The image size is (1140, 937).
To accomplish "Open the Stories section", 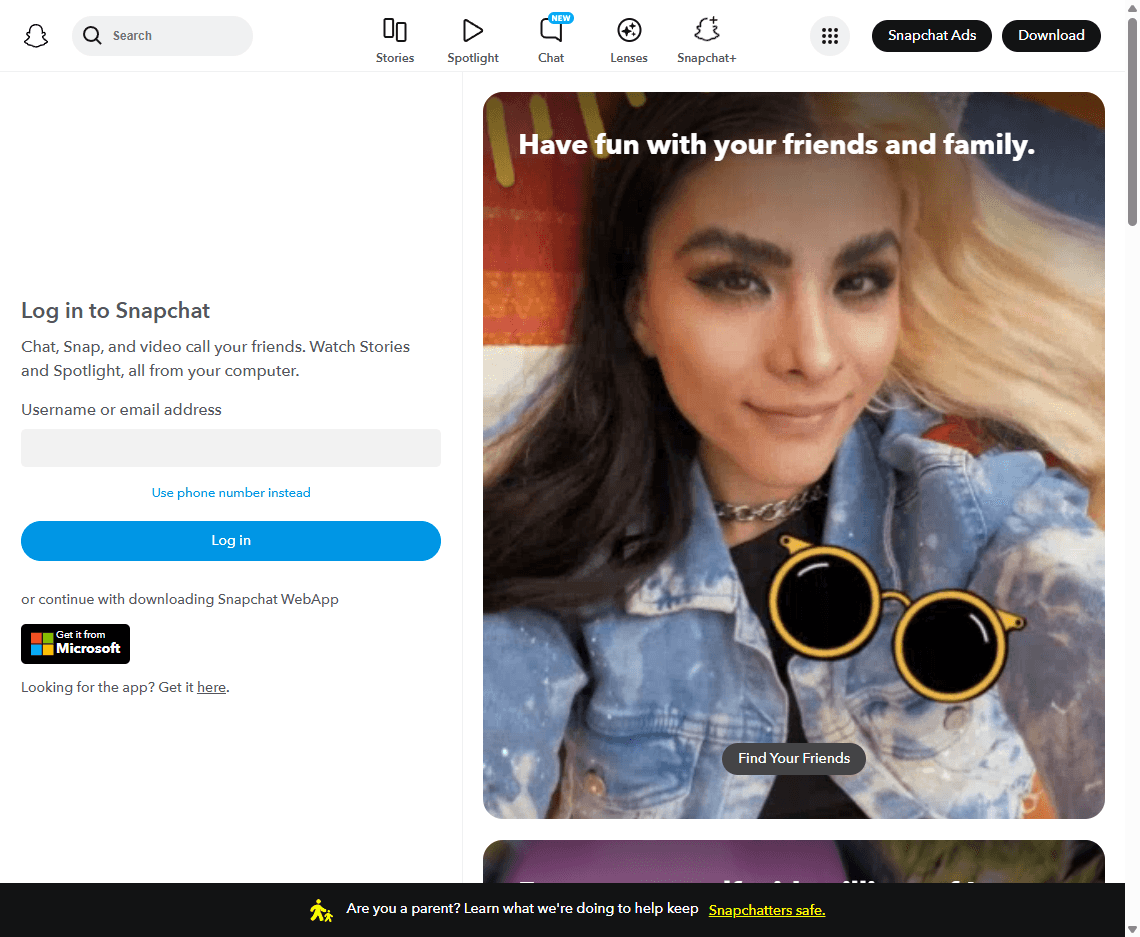I will coord(395,41).
